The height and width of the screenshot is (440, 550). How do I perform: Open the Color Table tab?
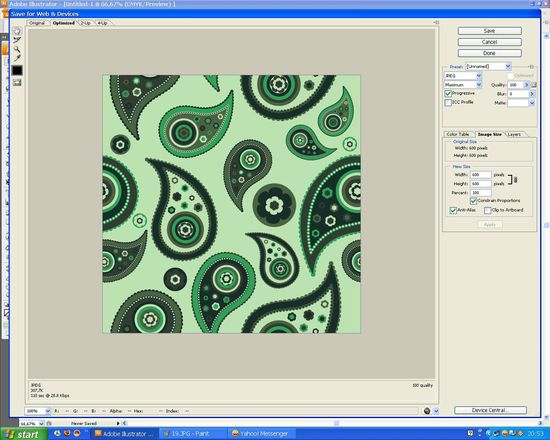click(458, 134)
